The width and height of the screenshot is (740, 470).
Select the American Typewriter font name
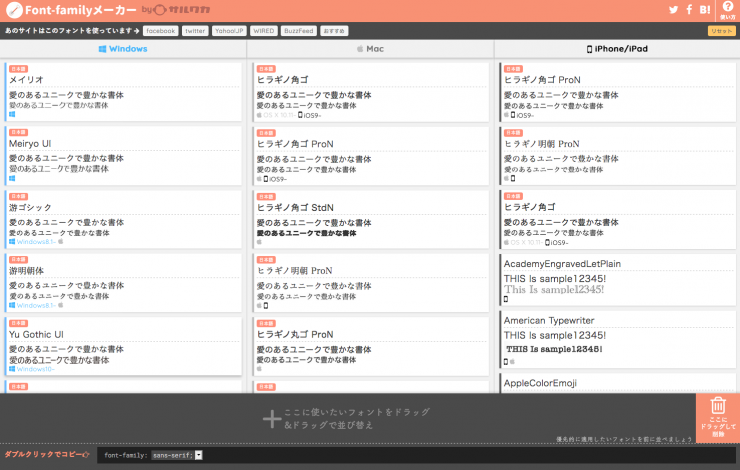pyautogui.click(x=549, y=320)
